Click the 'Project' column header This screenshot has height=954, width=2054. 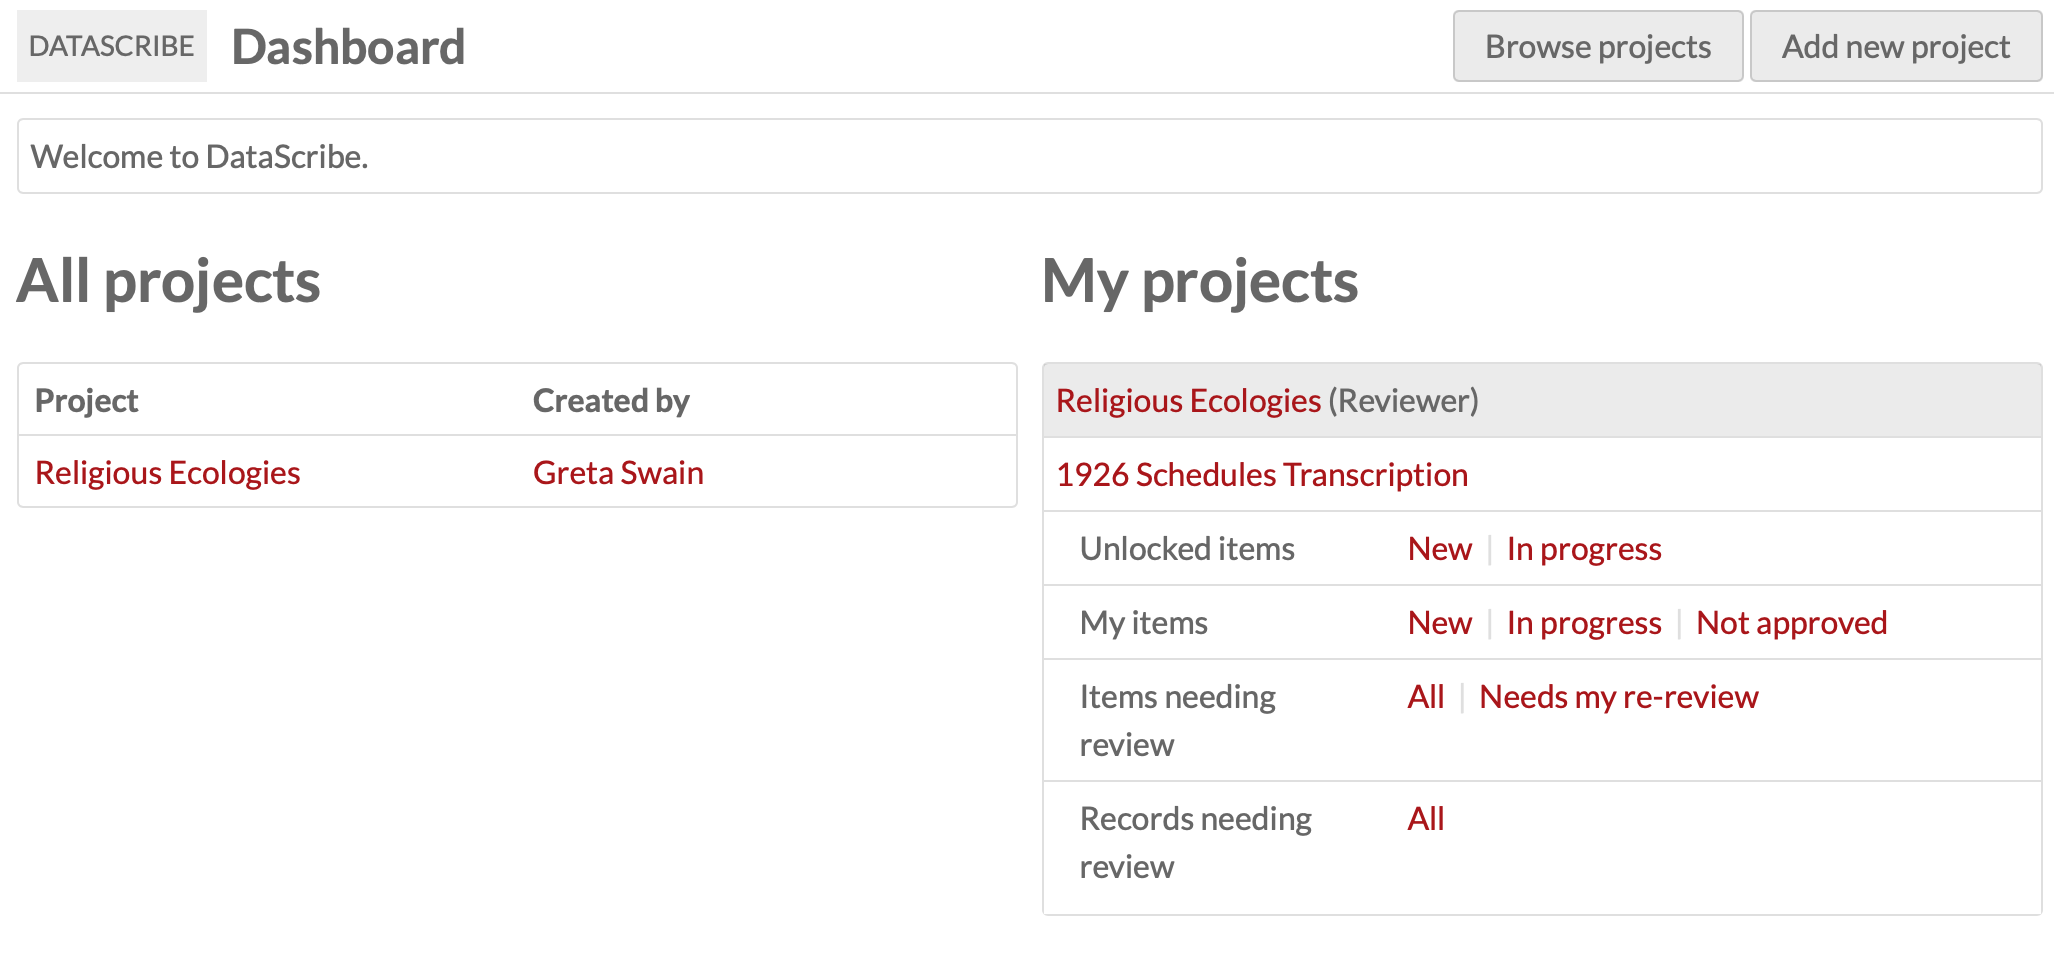coord(86,400)
